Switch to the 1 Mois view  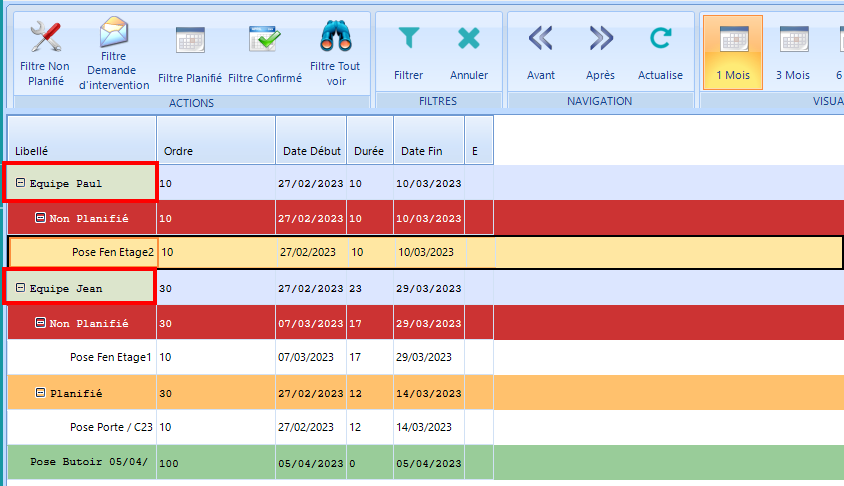(x=734, y=40)
